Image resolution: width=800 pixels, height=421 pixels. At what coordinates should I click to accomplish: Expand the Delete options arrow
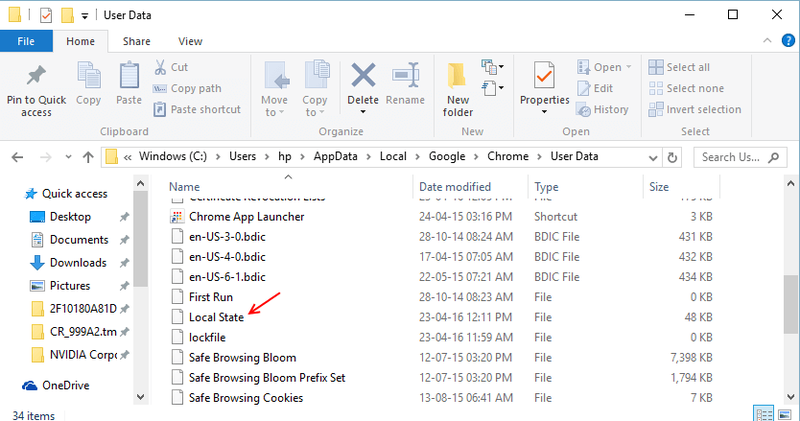[x=363, y=112]
